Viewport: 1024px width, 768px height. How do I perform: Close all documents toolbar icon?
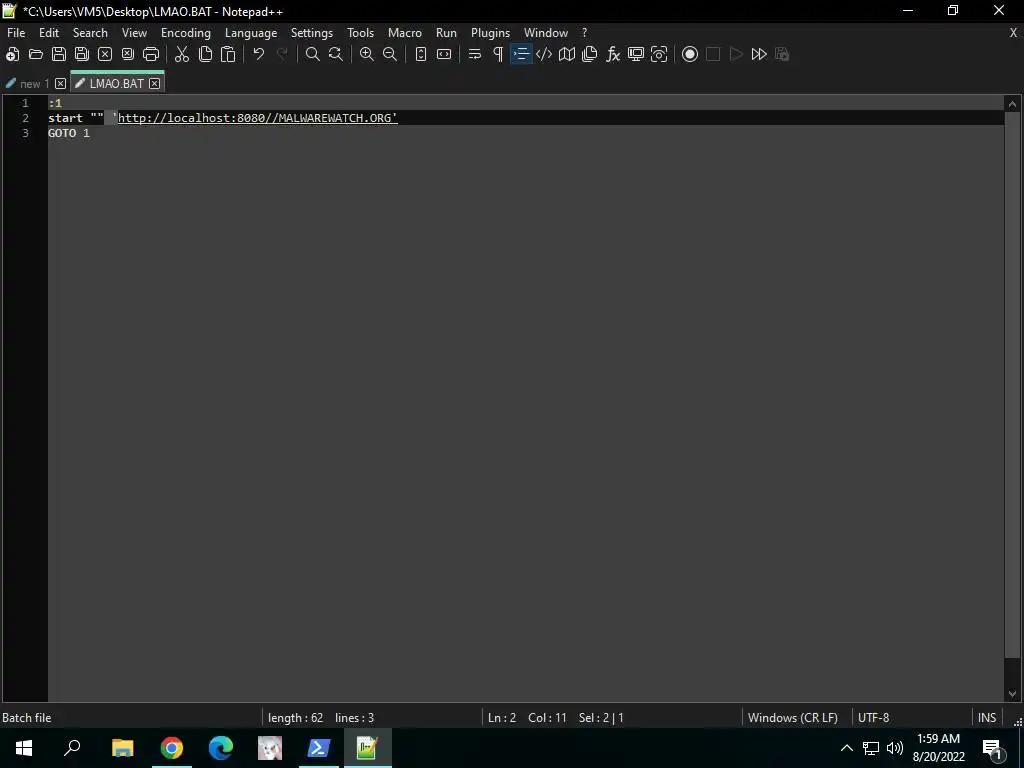(128, 54)
